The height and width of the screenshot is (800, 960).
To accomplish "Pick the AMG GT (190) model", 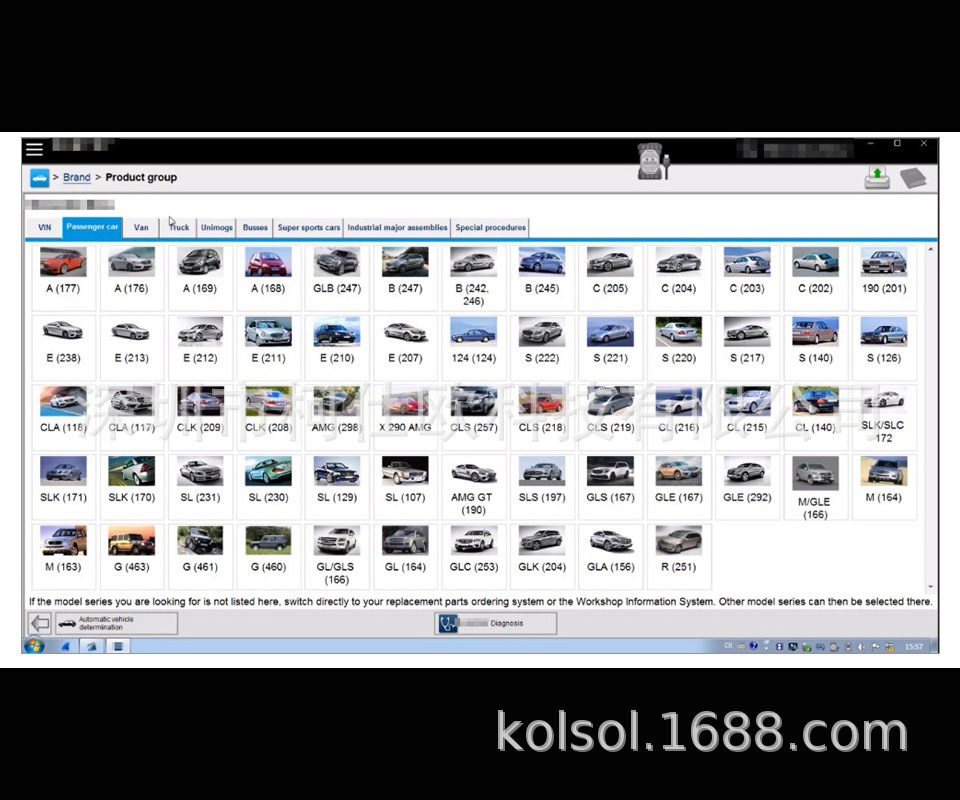I will (x=473, y=487).
